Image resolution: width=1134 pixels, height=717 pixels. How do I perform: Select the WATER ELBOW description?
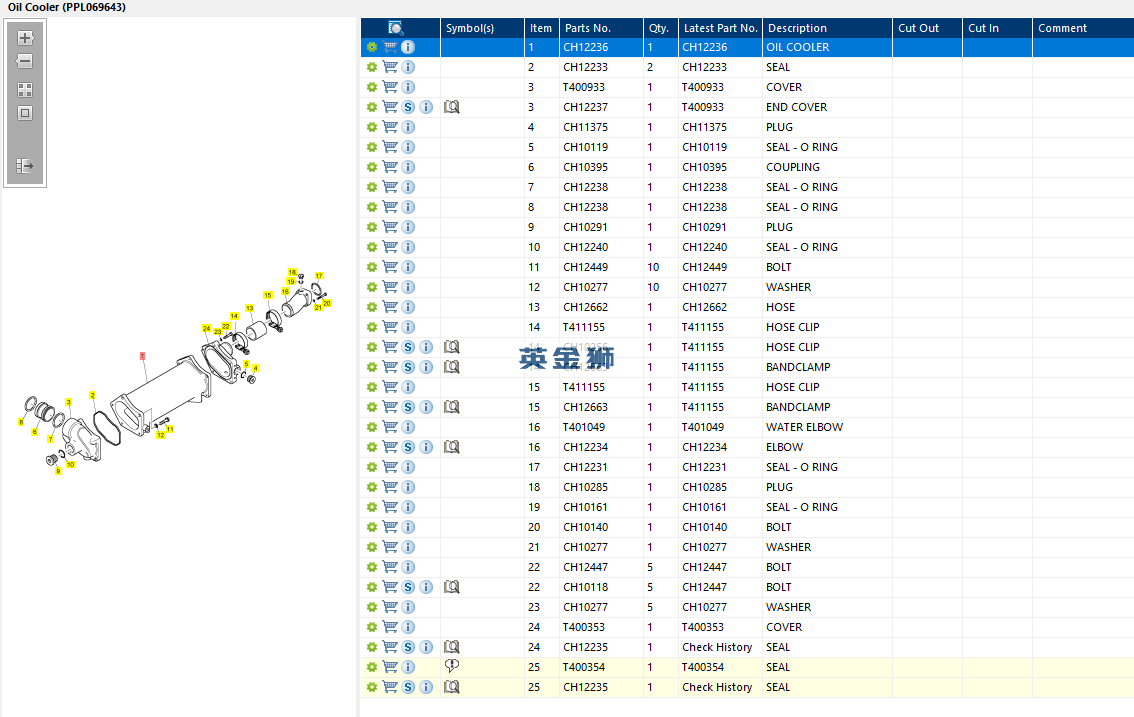[804, 427]
